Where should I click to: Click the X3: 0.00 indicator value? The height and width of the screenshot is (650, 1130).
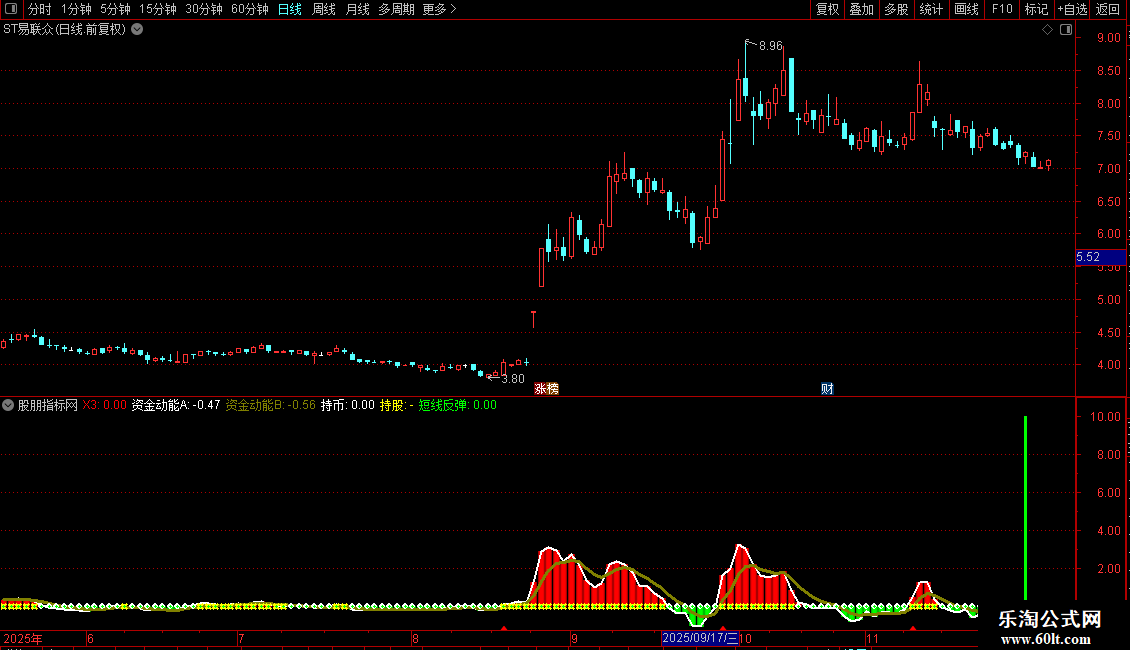(x=104, y=405)
